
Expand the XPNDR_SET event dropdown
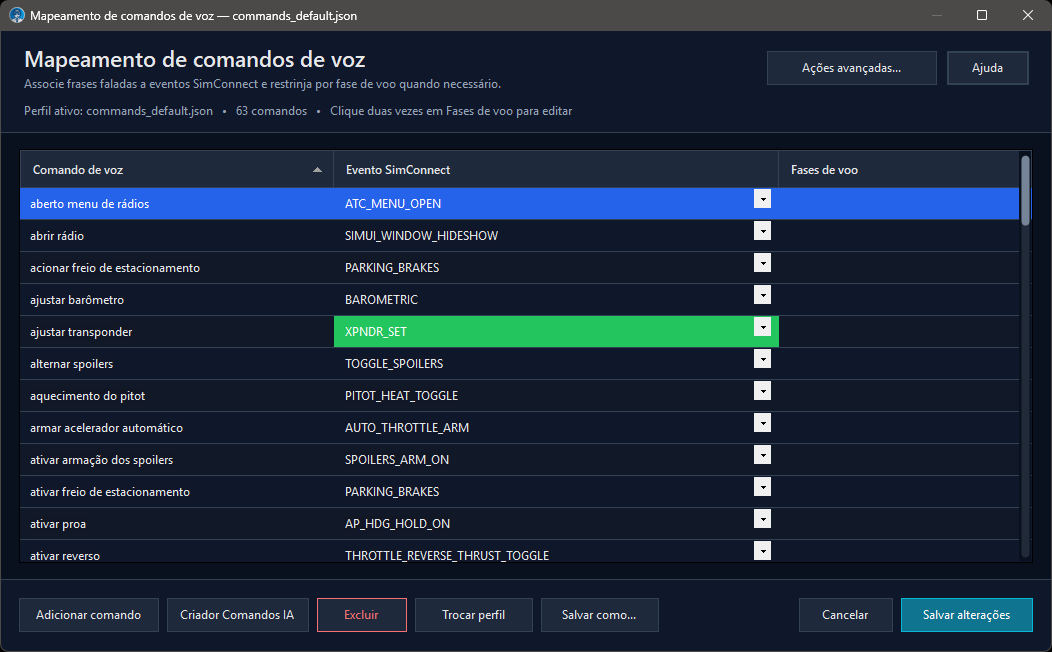(762, 327)
